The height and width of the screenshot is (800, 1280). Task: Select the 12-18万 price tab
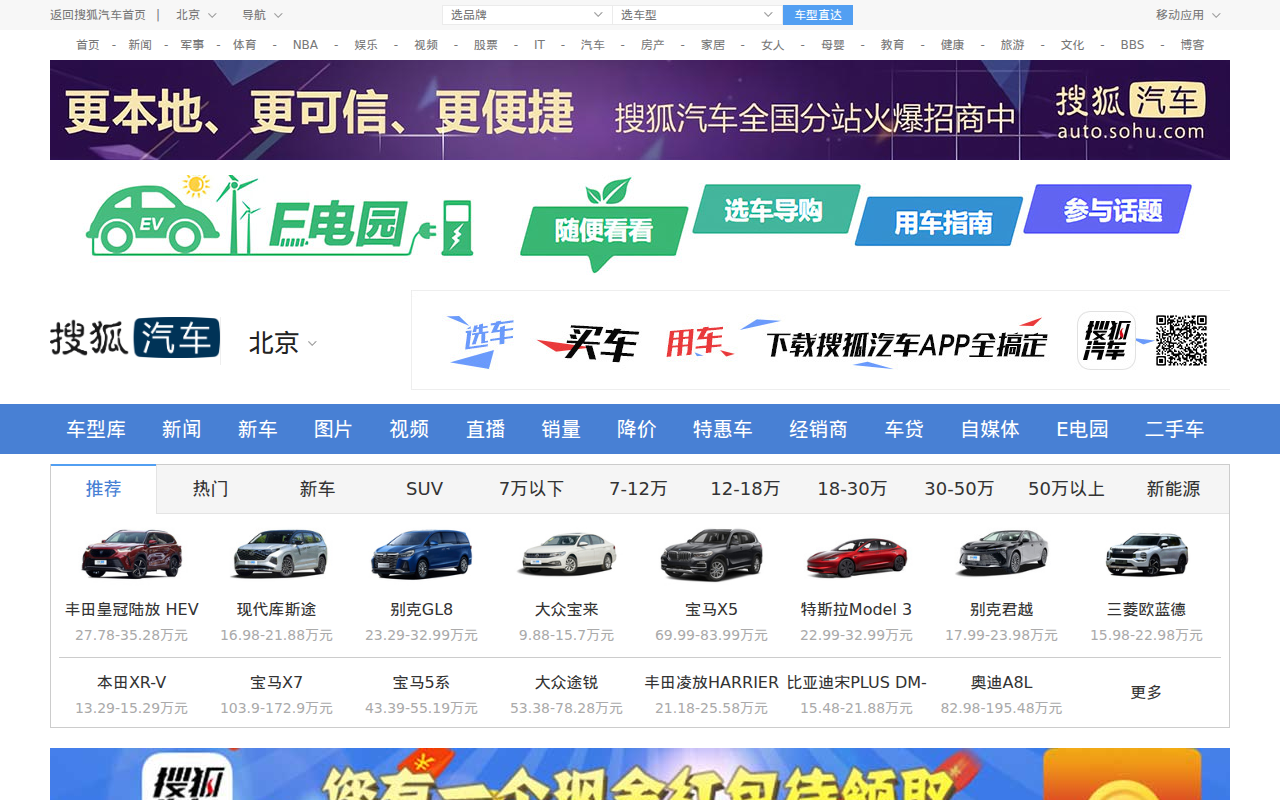pyautogui.click(x=745, y=489)
